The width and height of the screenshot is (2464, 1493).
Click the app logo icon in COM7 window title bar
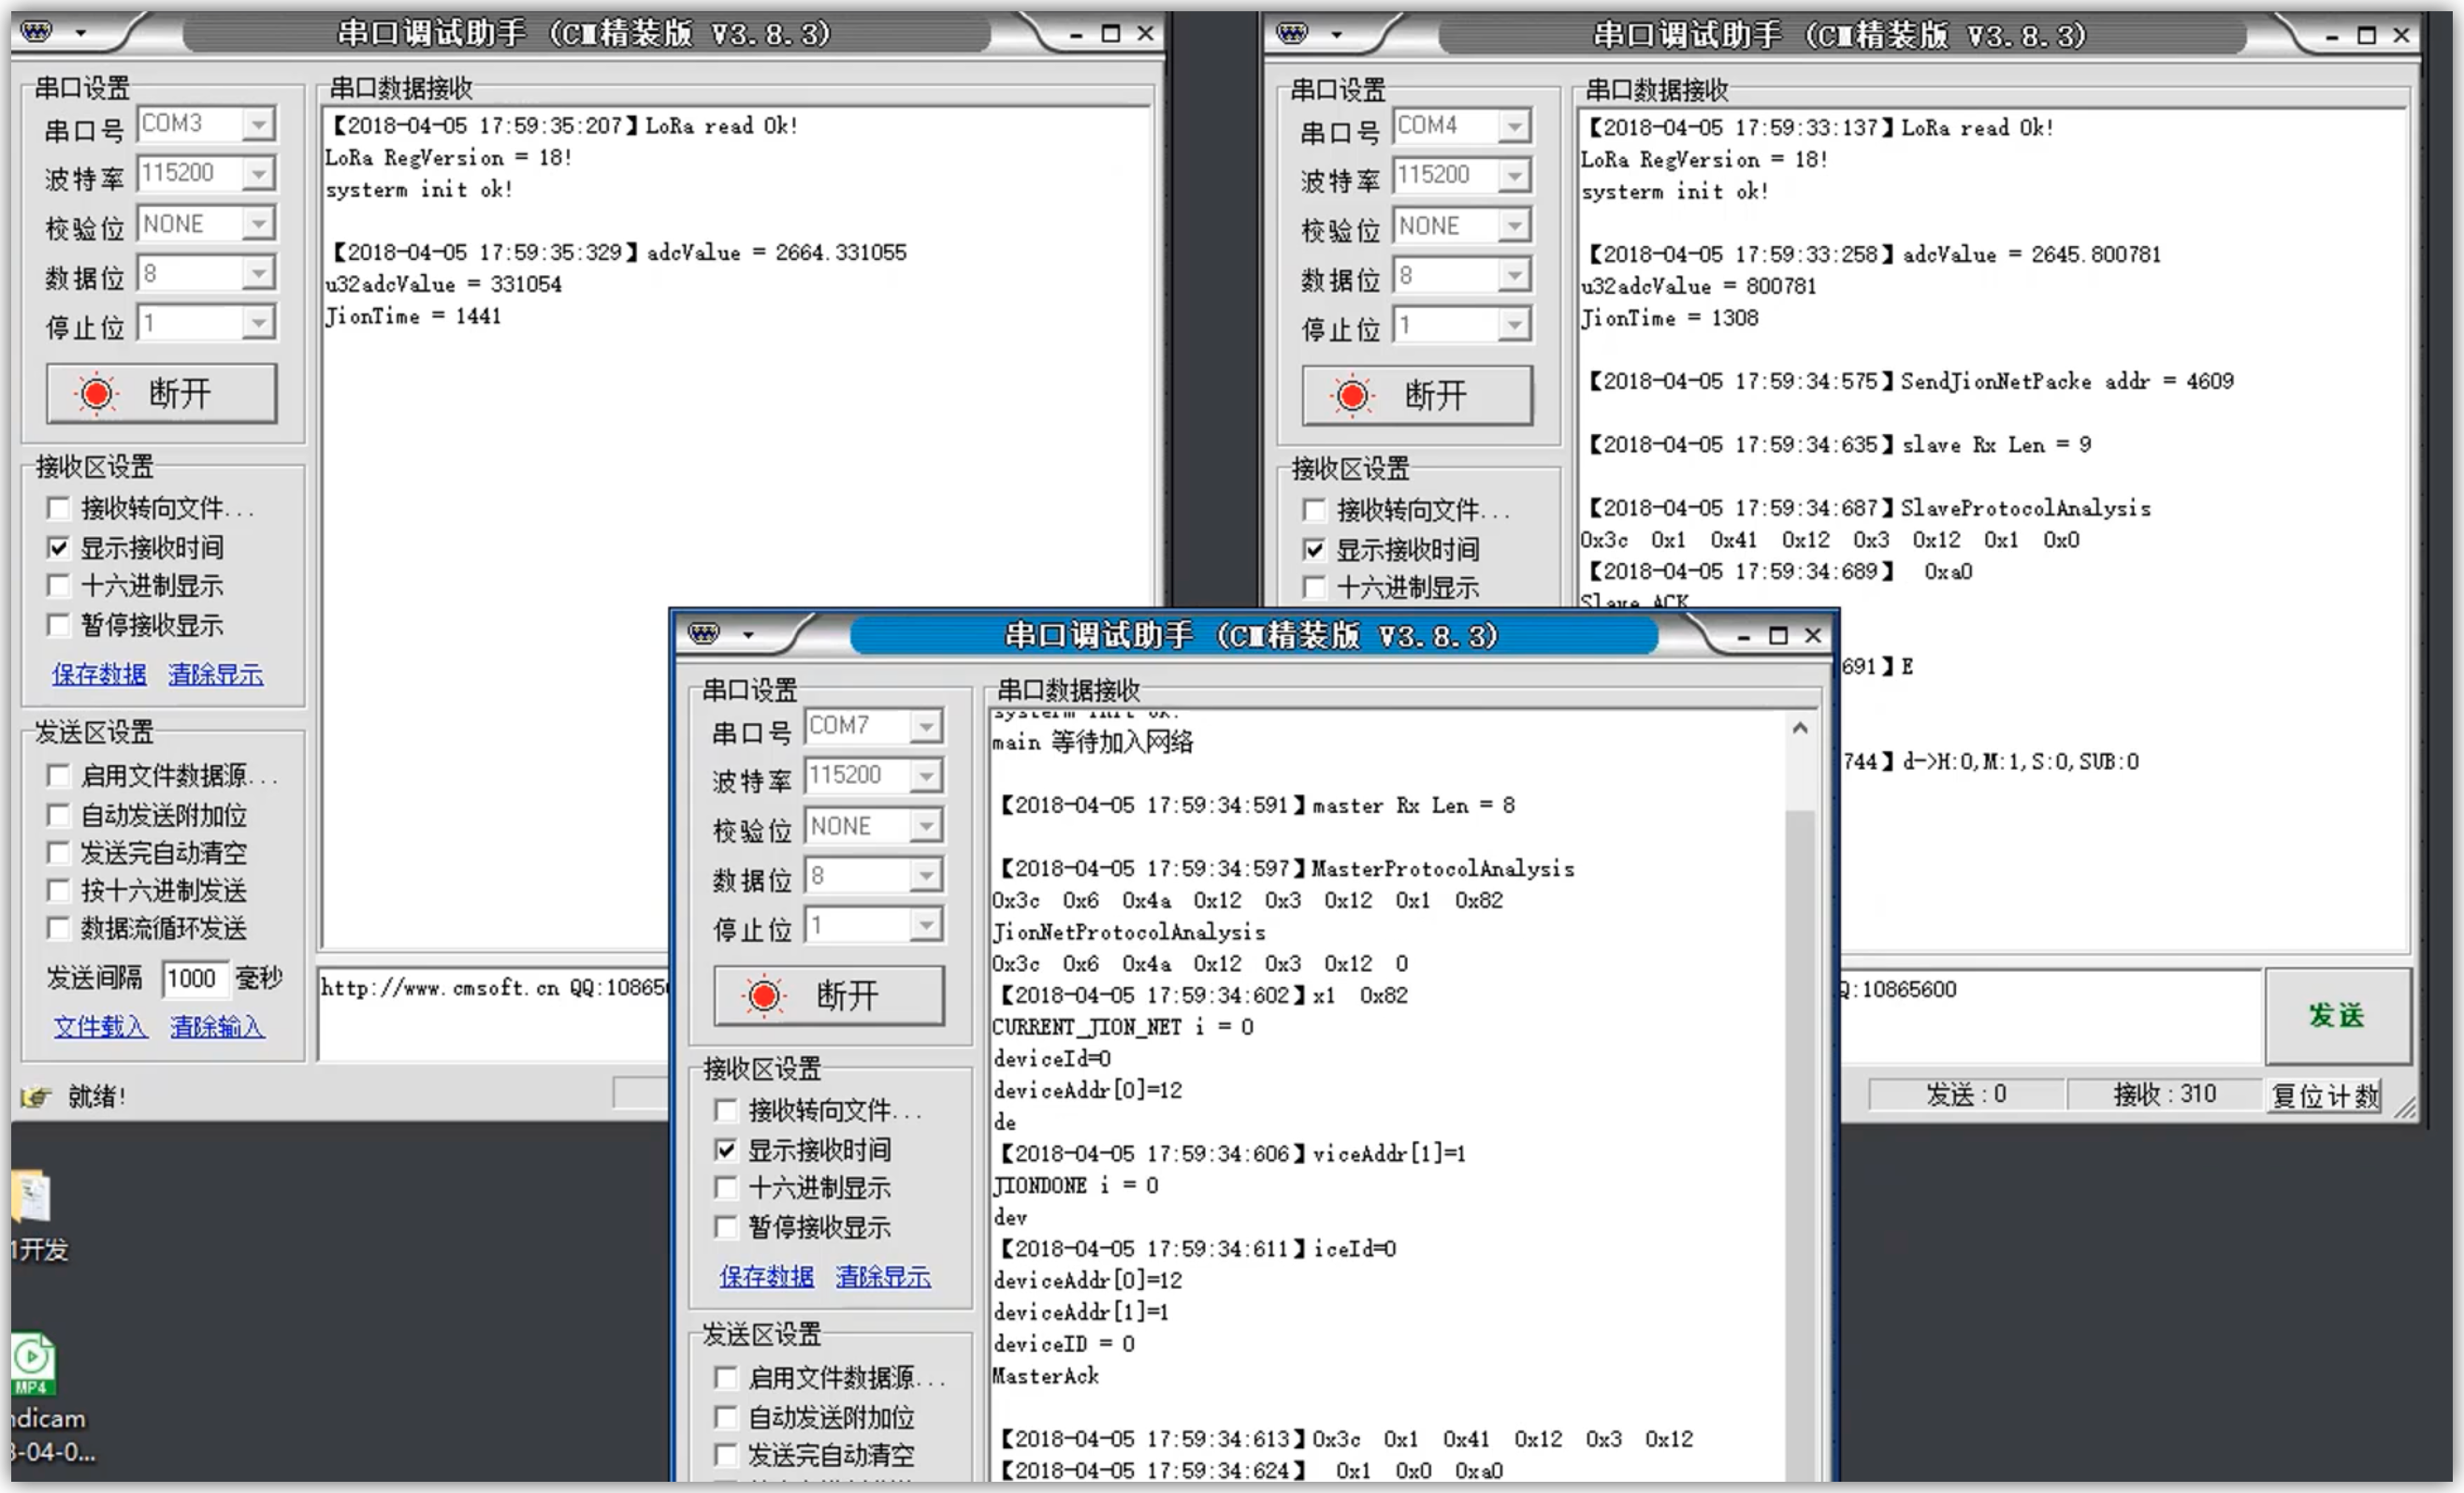click(704, 633)
